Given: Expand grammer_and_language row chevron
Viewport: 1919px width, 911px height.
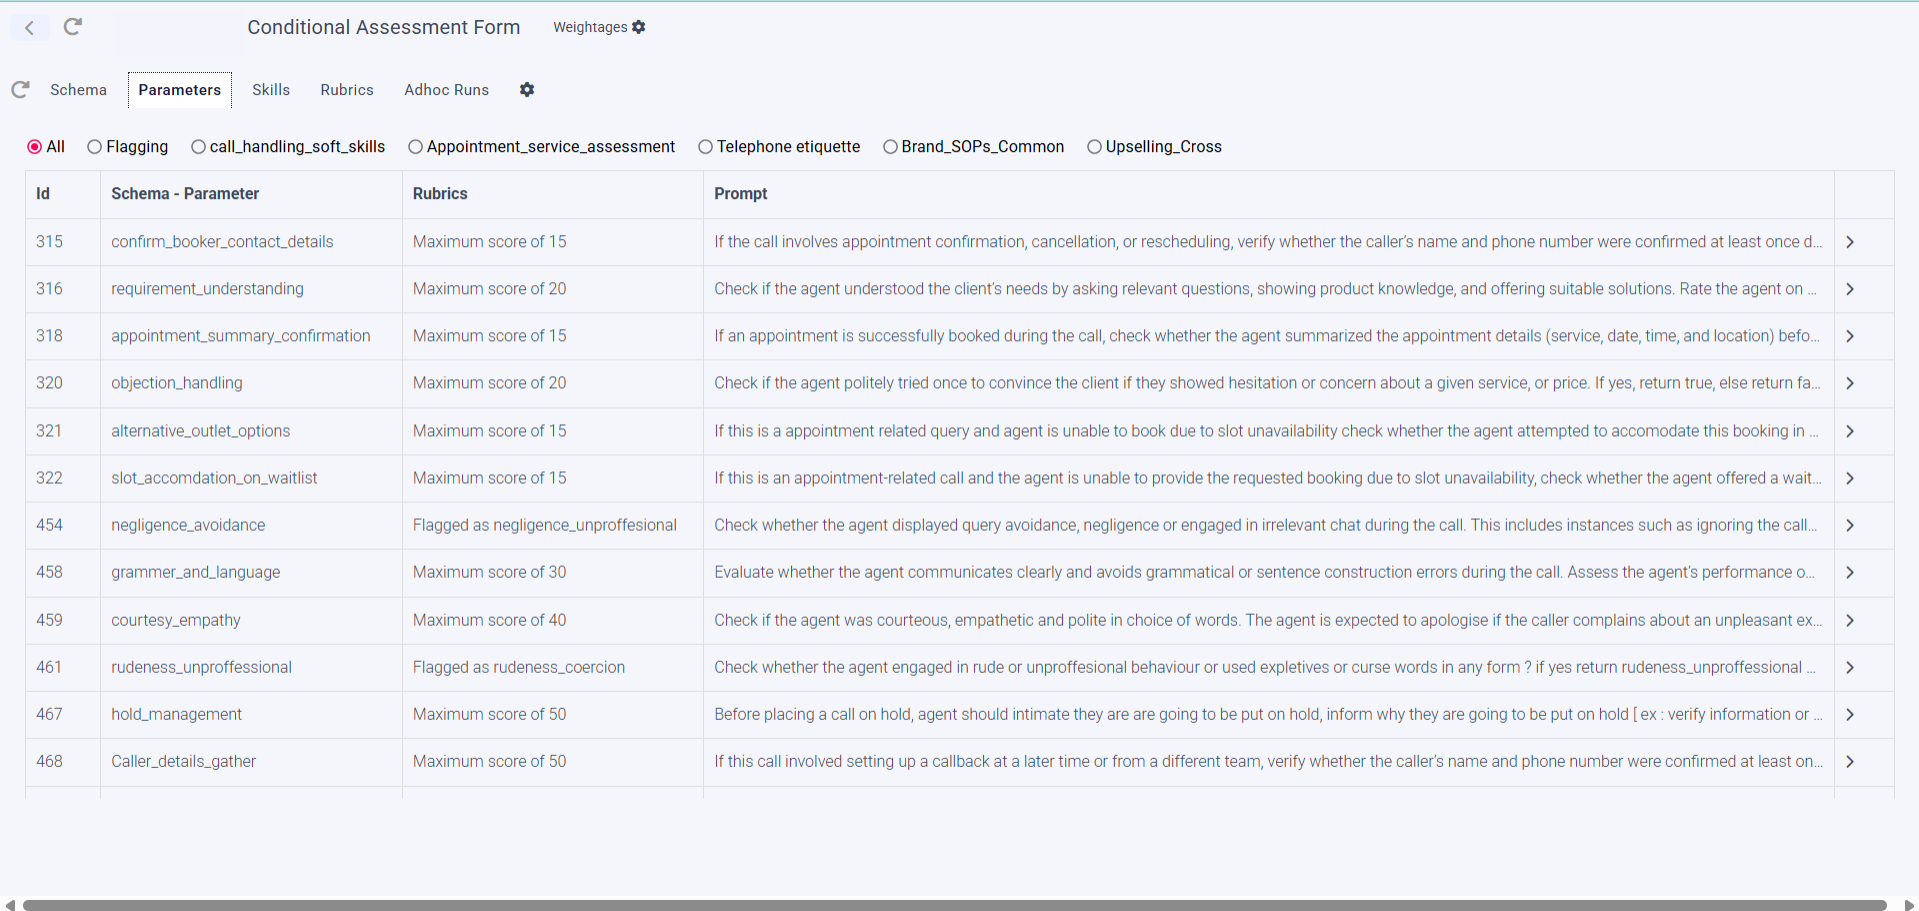Looking at the screenshot, I should tap(1850, 572).
